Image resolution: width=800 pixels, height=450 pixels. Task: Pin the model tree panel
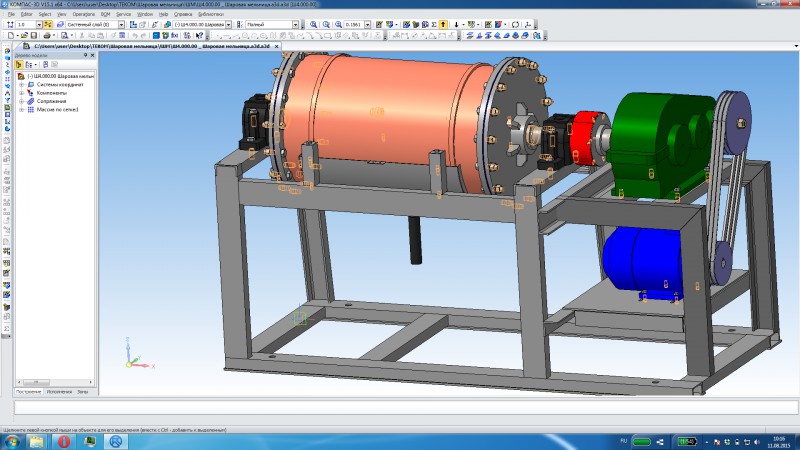point(86,55)
